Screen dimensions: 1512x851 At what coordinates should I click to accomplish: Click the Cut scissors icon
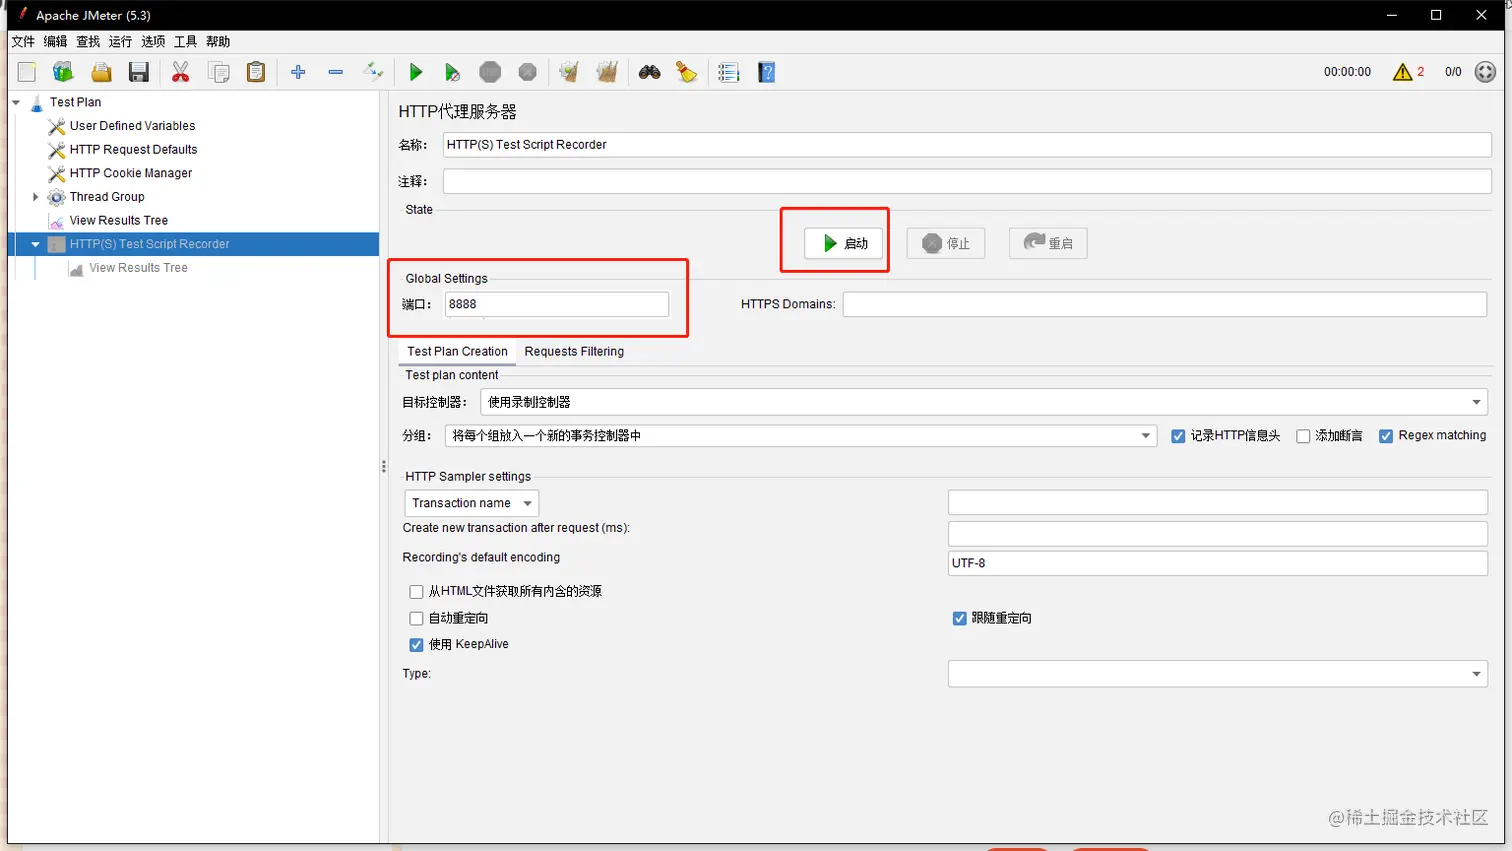click(181, 72)
